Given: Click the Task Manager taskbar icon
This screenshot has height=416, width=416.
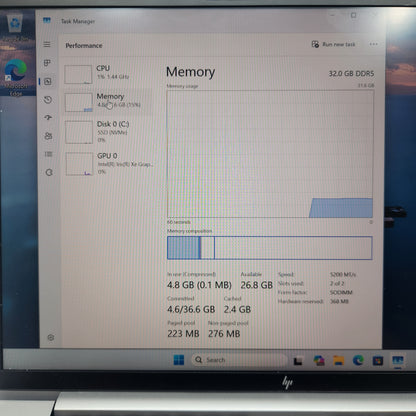Looking at the screenshot, I should click(398, 361).
